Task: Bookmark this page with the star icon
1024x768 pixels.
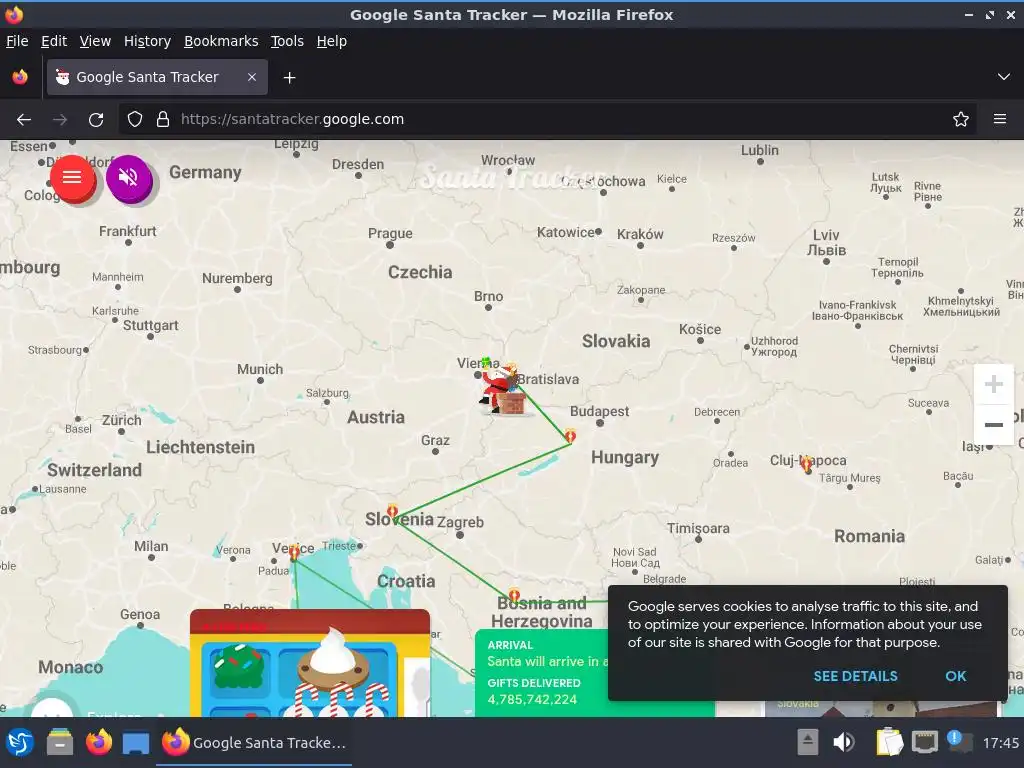Action: (x=961, y=120)
